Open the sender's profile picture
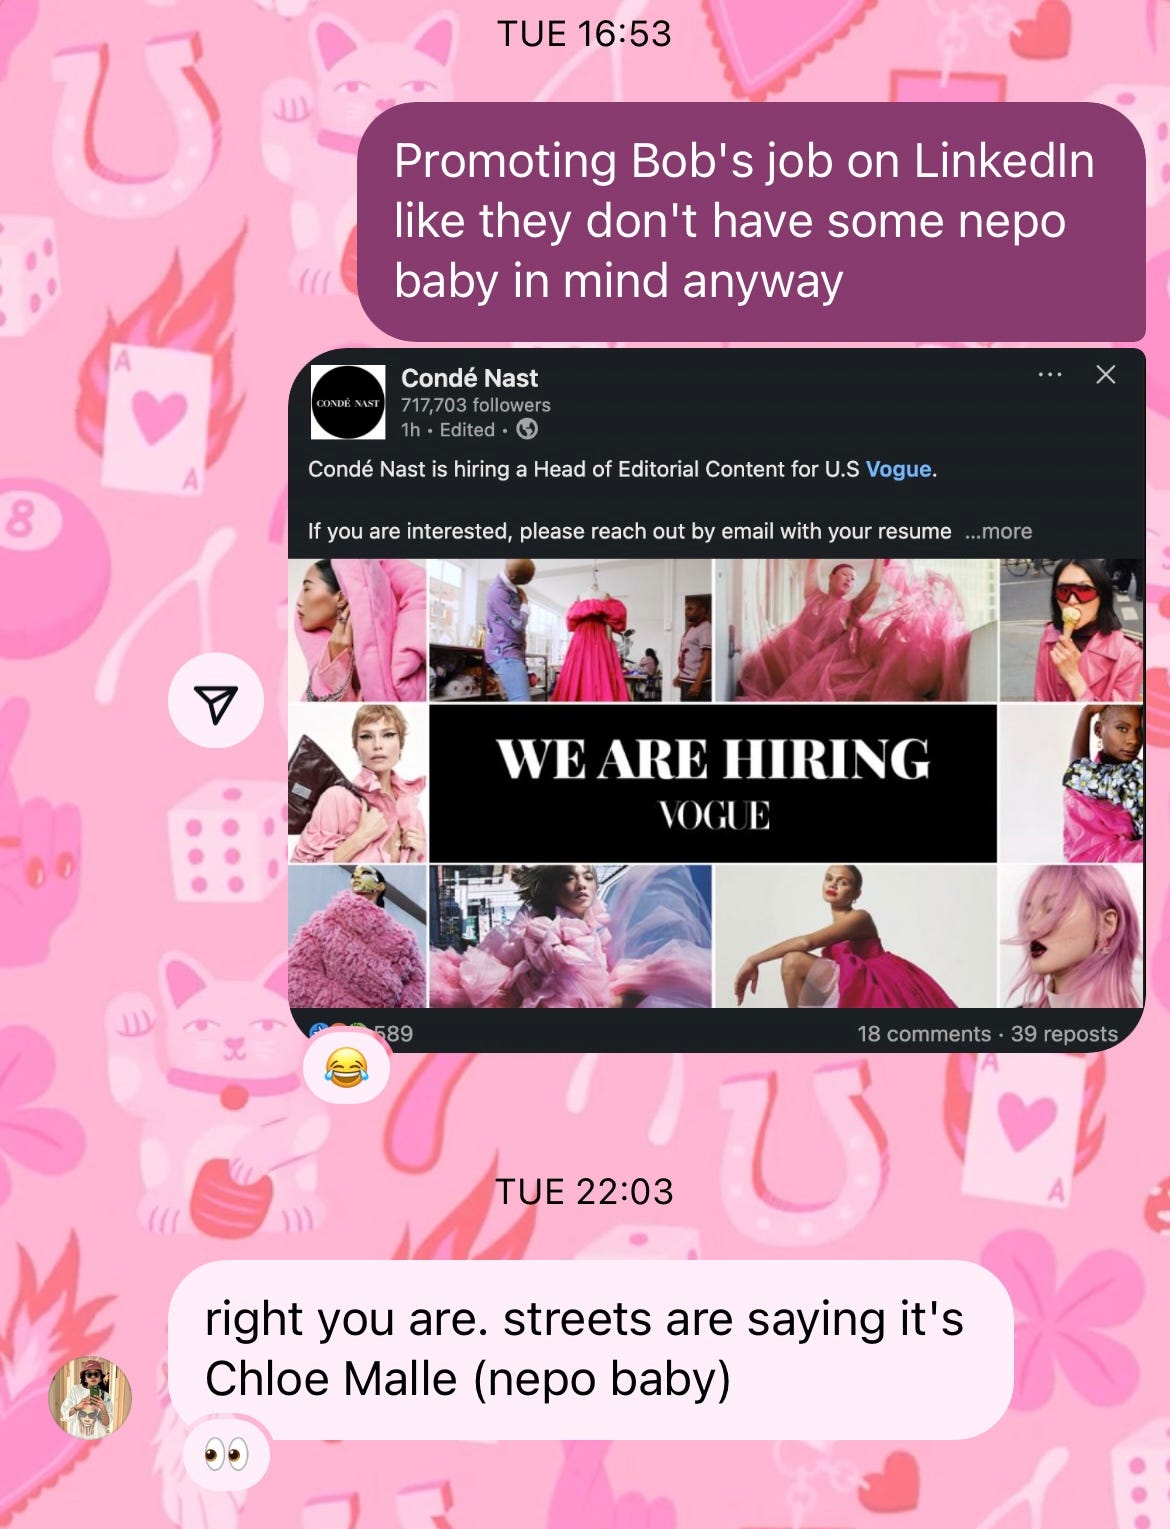This screenshot has width=1170, height=1529. point(90,1397)
